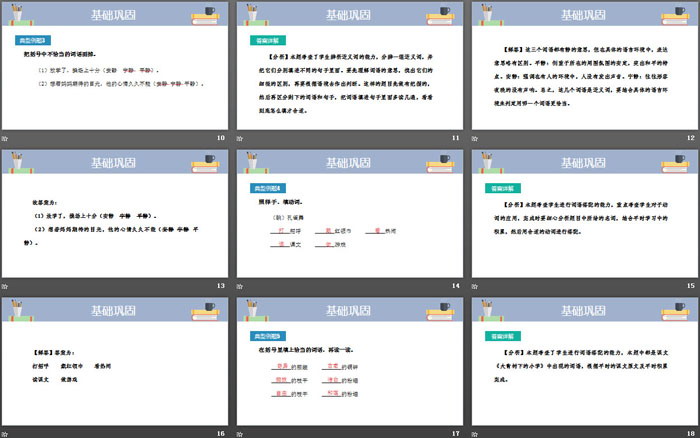Click the animation star icon under slide 10

point(6,137)
